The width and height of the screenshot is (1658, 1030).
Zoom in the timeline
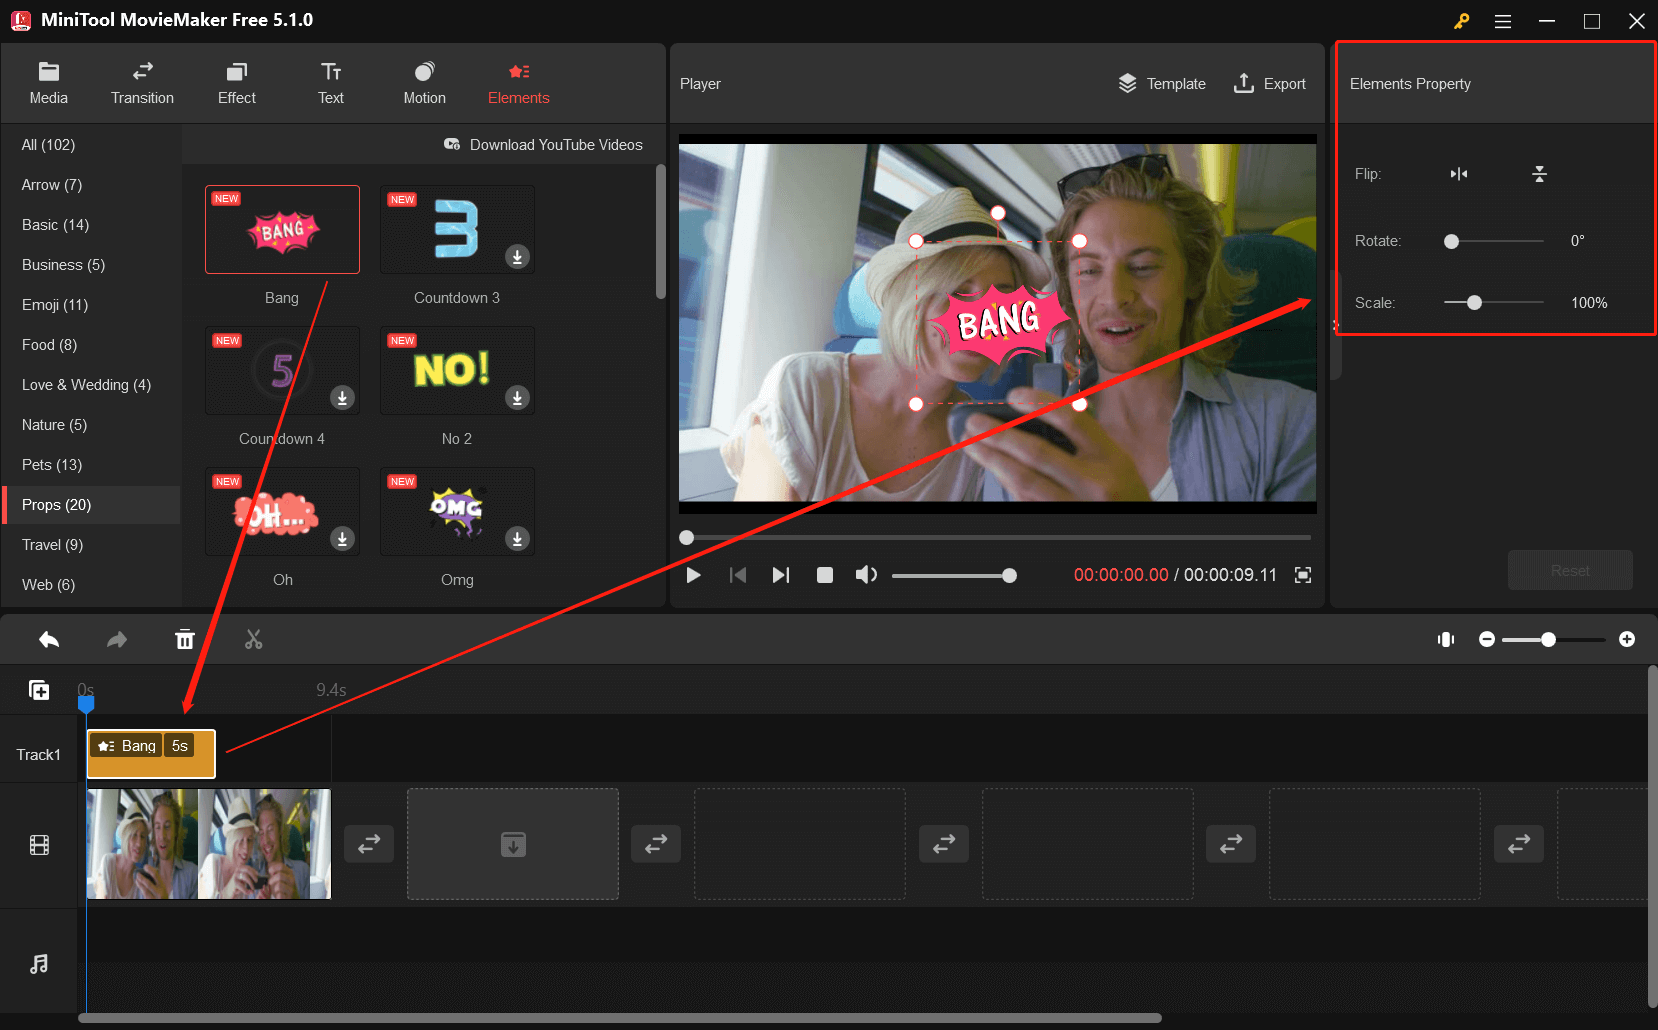[x=1627, y=639]
